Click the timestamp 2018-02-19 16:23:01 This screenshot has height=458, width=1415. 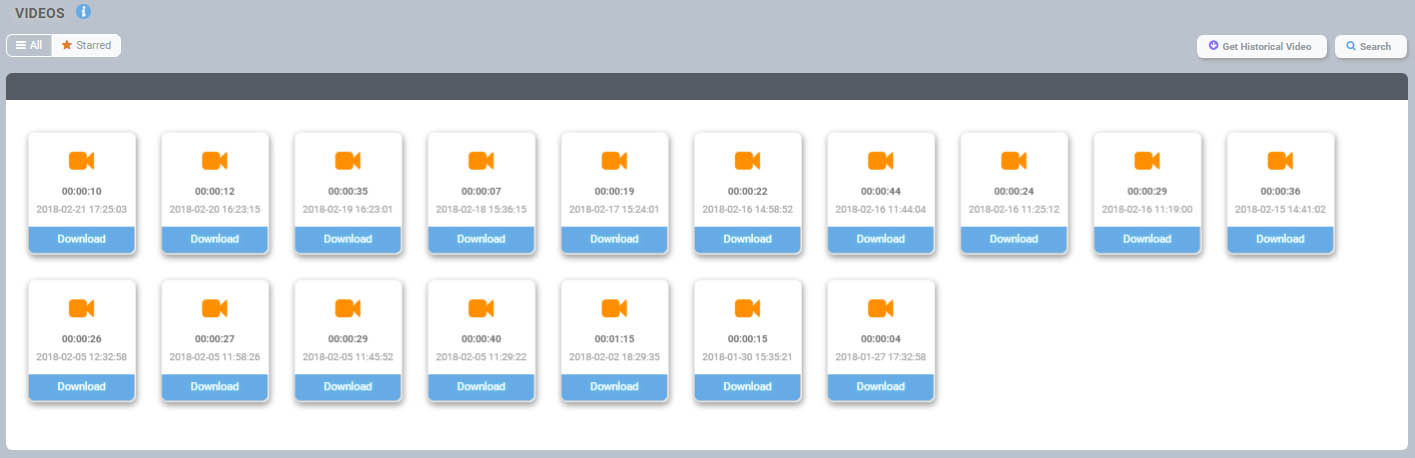coord(348,210)
